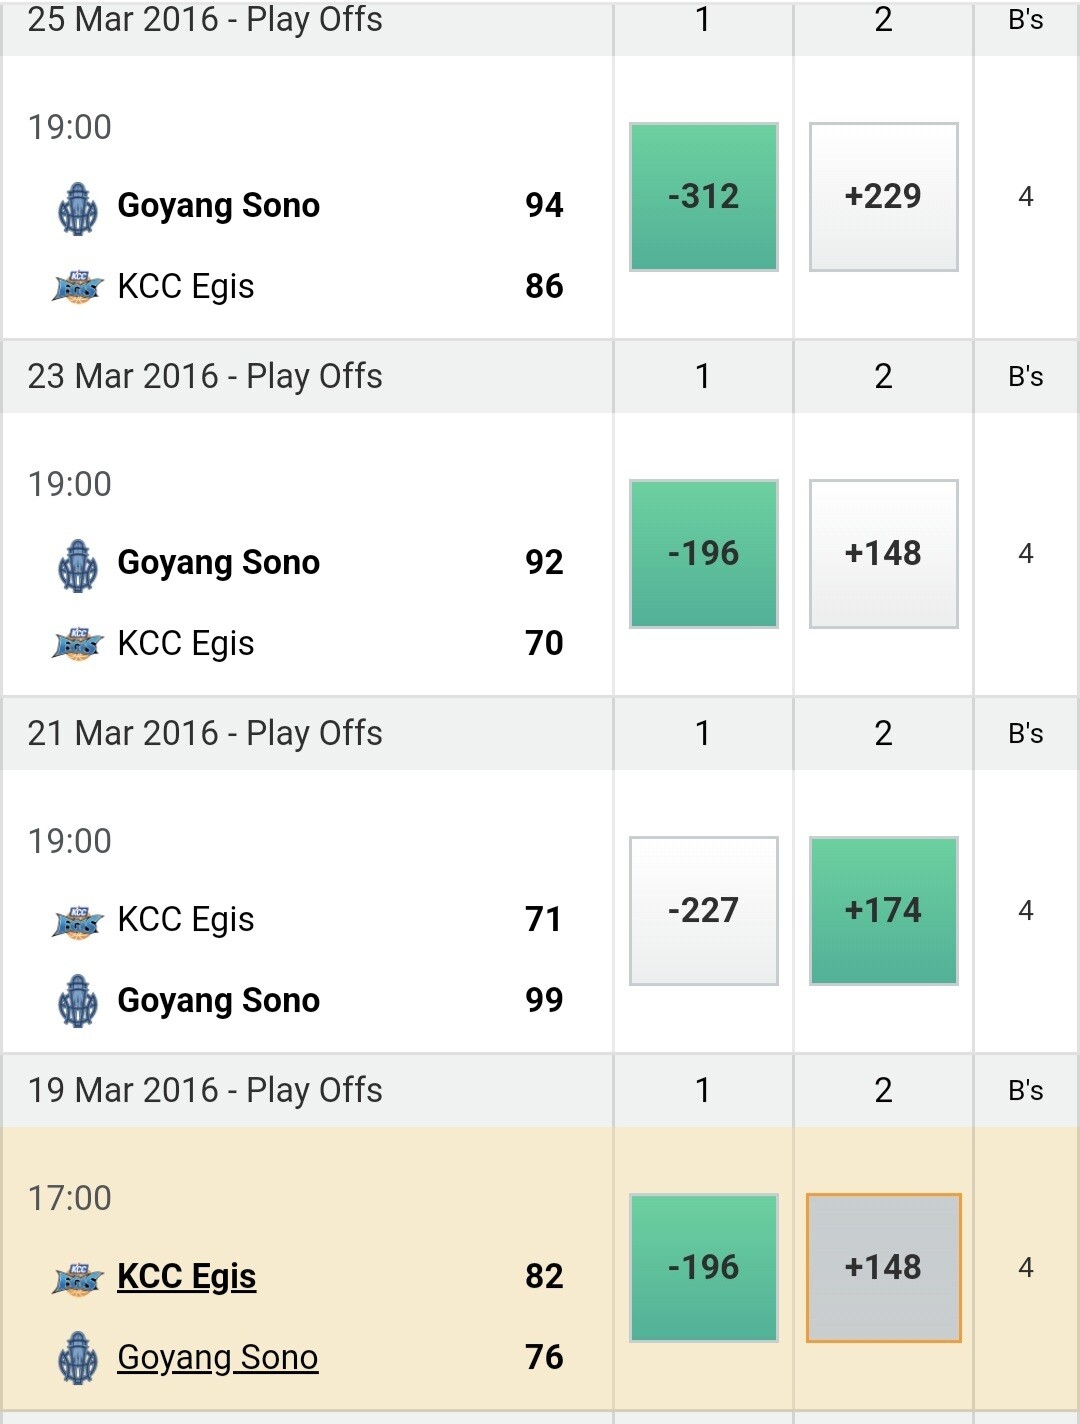Screen dimensions: 1080x1424
Task: Select the -312 odds box
Action: pos(703,197)
